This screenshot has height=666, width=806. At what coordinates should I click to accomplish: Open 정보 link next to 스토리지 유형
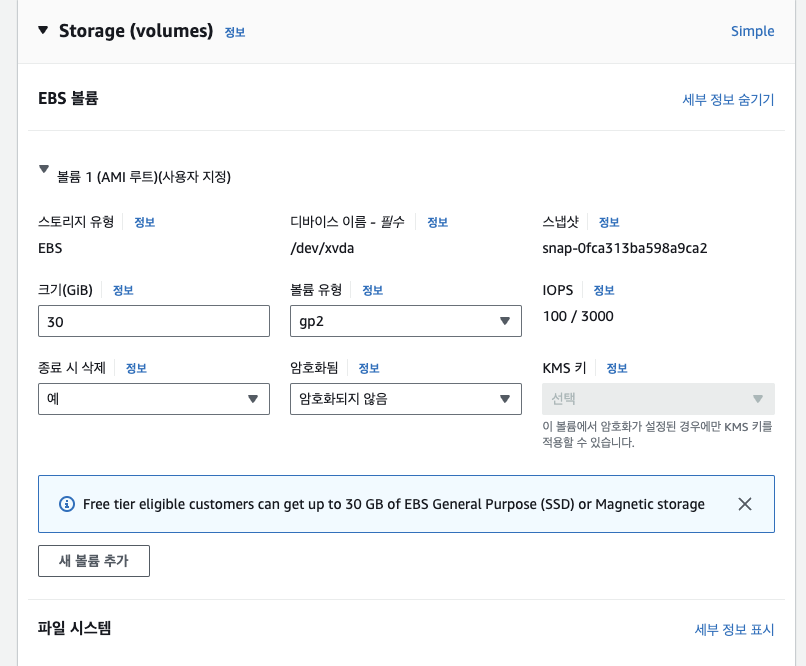tap(144, 222)
